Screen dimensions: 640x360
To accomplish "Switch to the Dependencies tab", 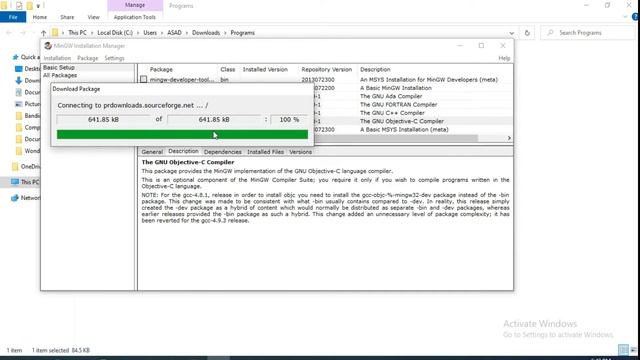I will tap(222, 152).
